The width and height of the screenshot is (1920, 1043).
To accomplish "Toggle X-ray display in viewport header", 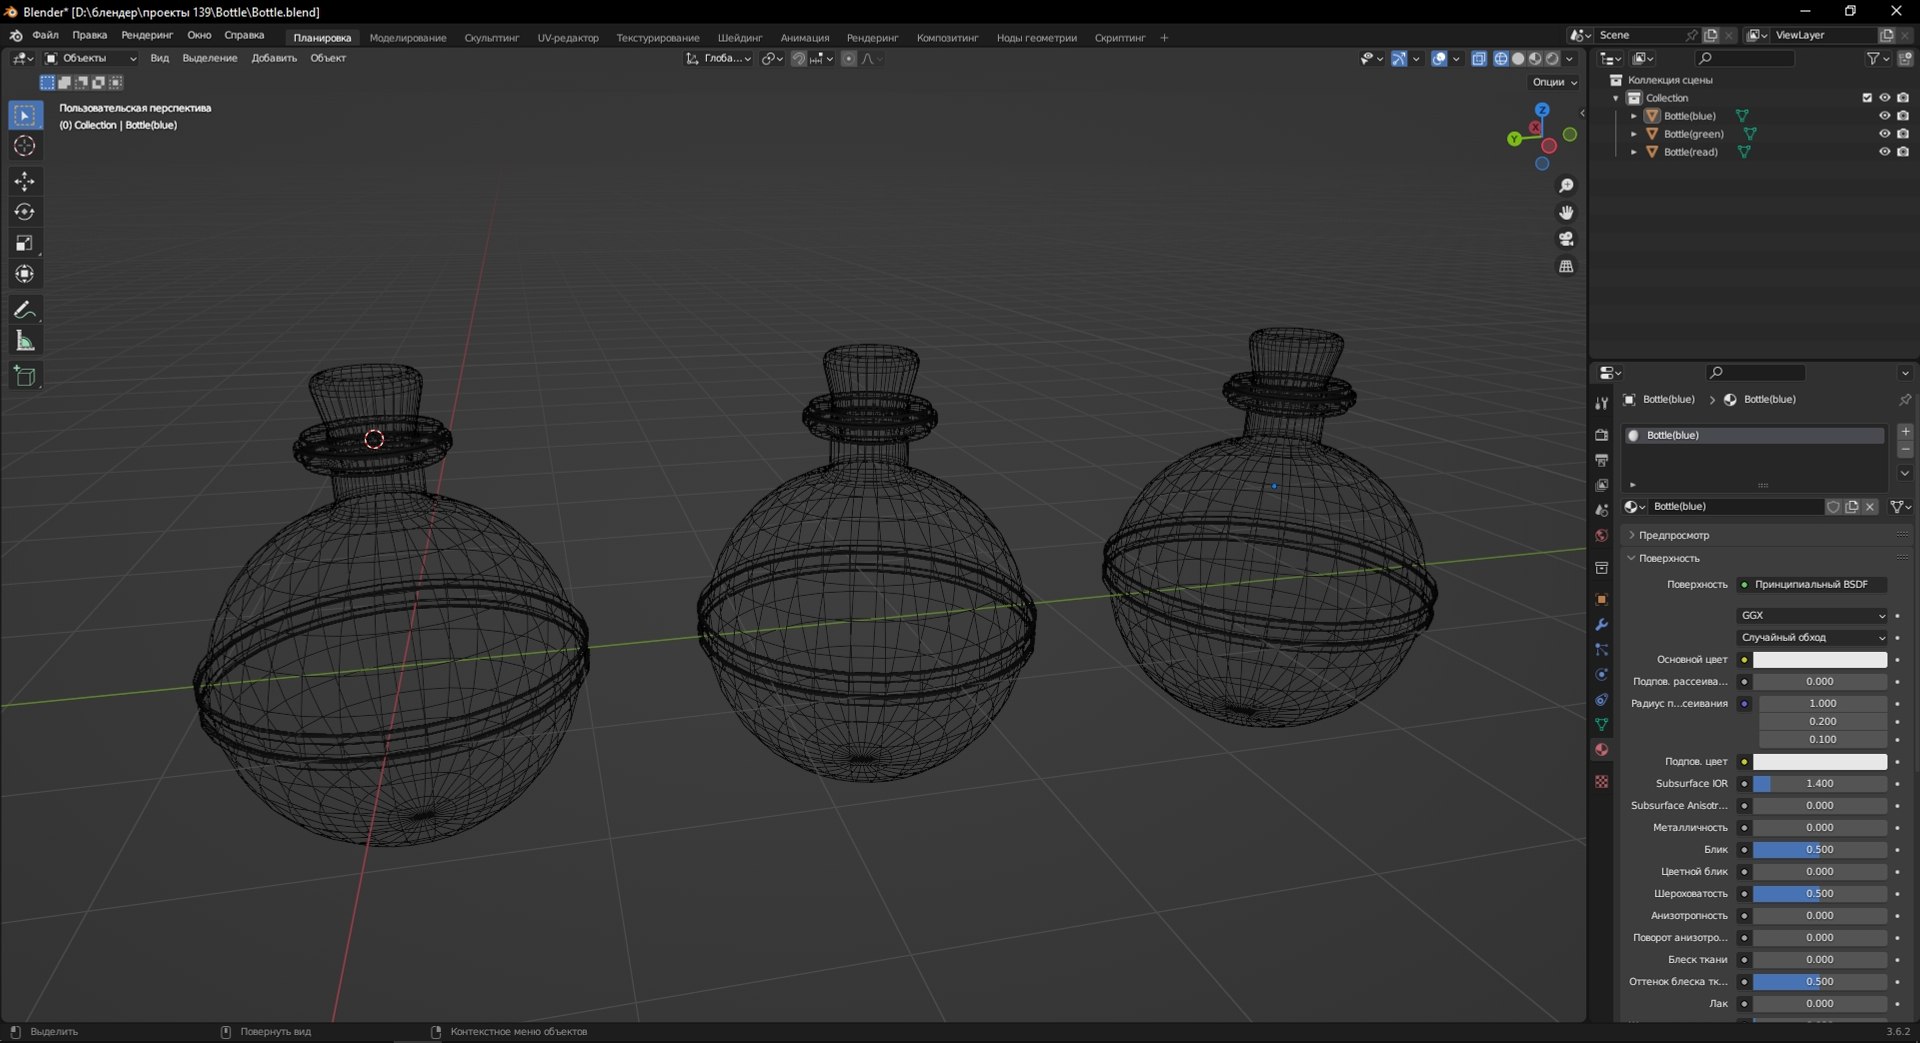I will [x=1479, y=59].
